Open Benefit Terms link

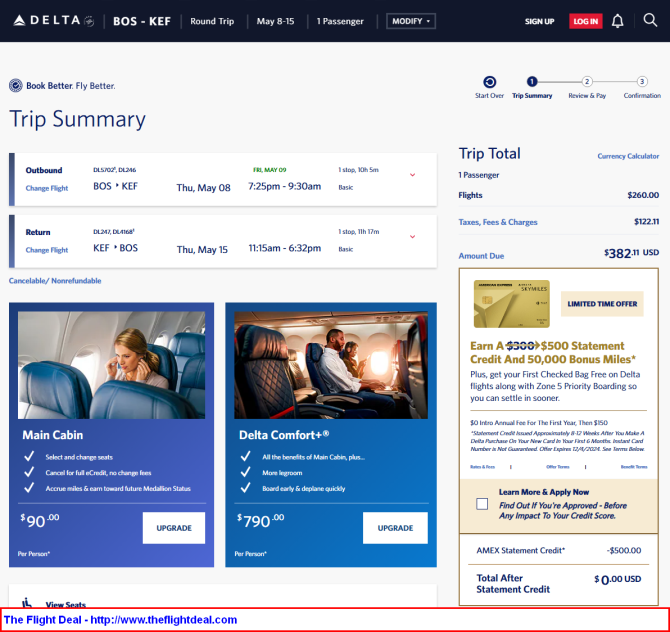tap(634, 467)
